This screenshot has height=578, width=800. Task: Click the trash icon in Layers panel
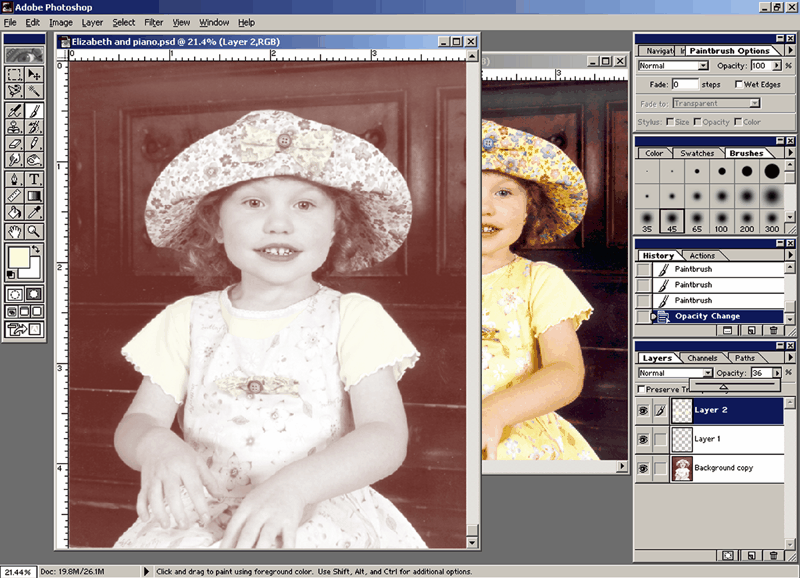point(776,555)
